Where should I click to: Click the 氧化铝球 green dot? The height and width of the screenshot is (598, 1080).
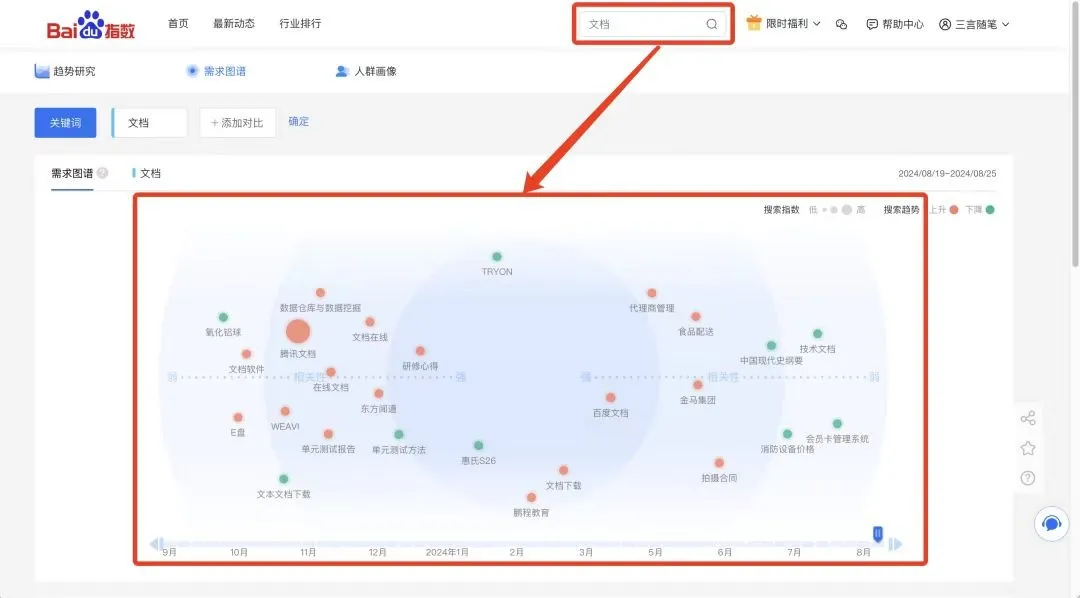[x=223, y=317]
